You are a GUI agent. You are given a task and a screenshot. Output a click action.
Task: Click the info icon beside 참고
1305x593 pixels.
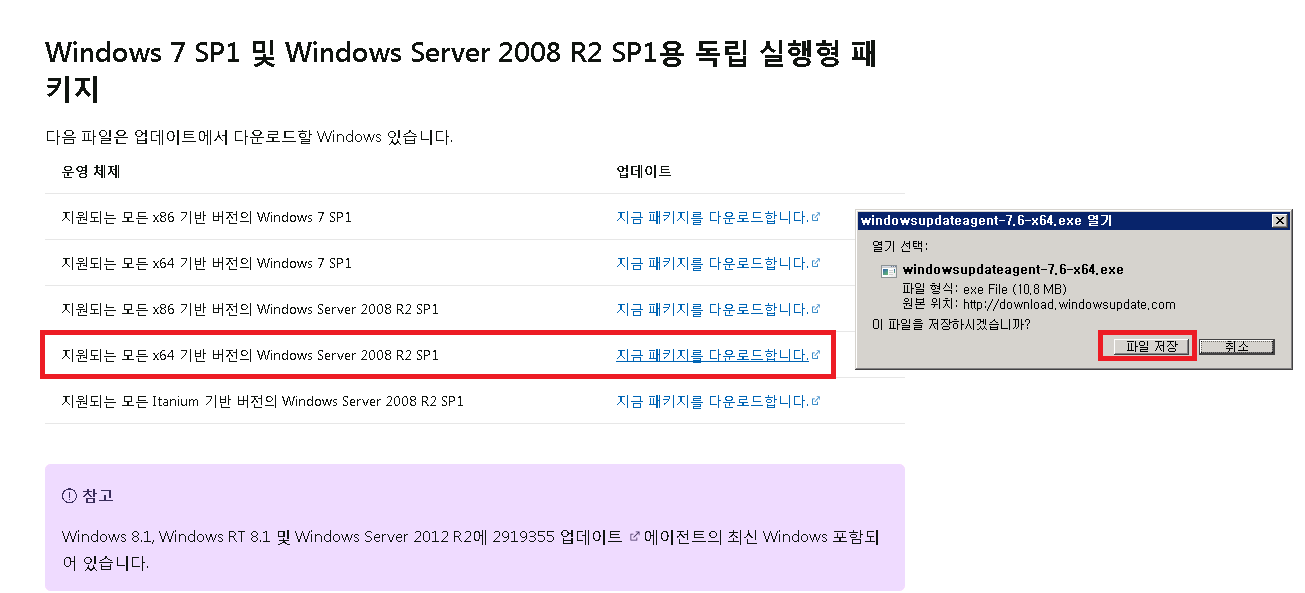click(x=69, y=496)
